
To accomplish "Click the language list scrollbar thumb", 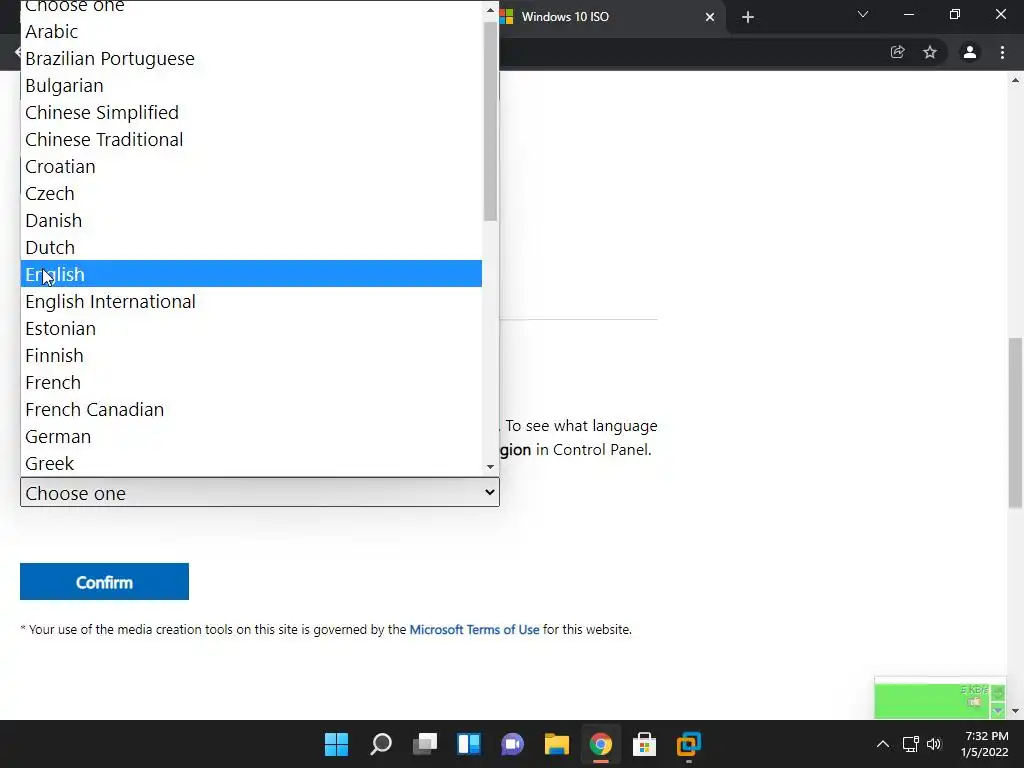I will [x=490, y=121].
